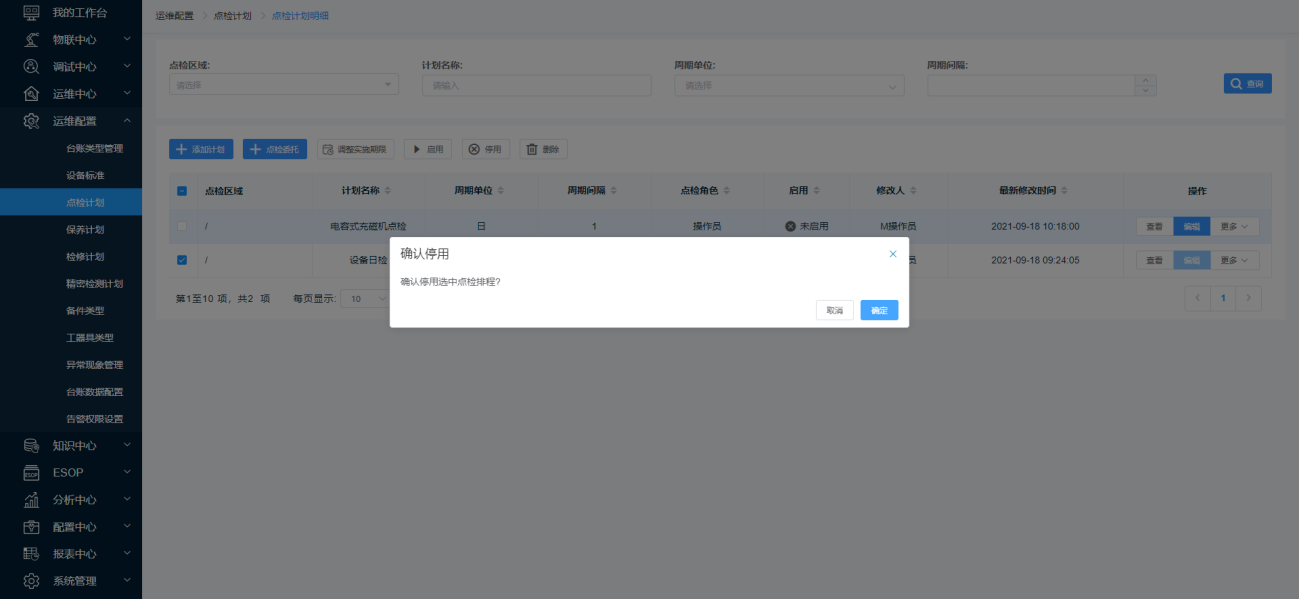Expand the 配置中心 menu chevron

127,525
